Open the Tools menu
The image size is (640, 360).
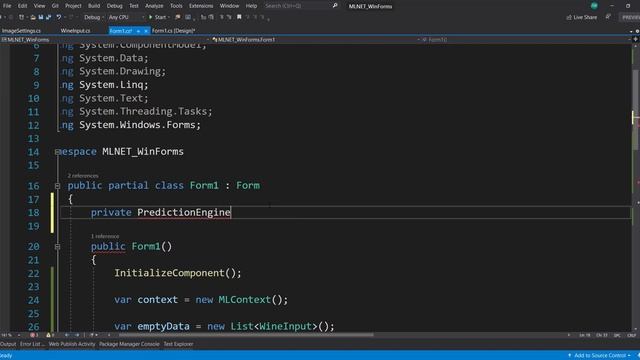pyautogui.click(x=176, y=6)
